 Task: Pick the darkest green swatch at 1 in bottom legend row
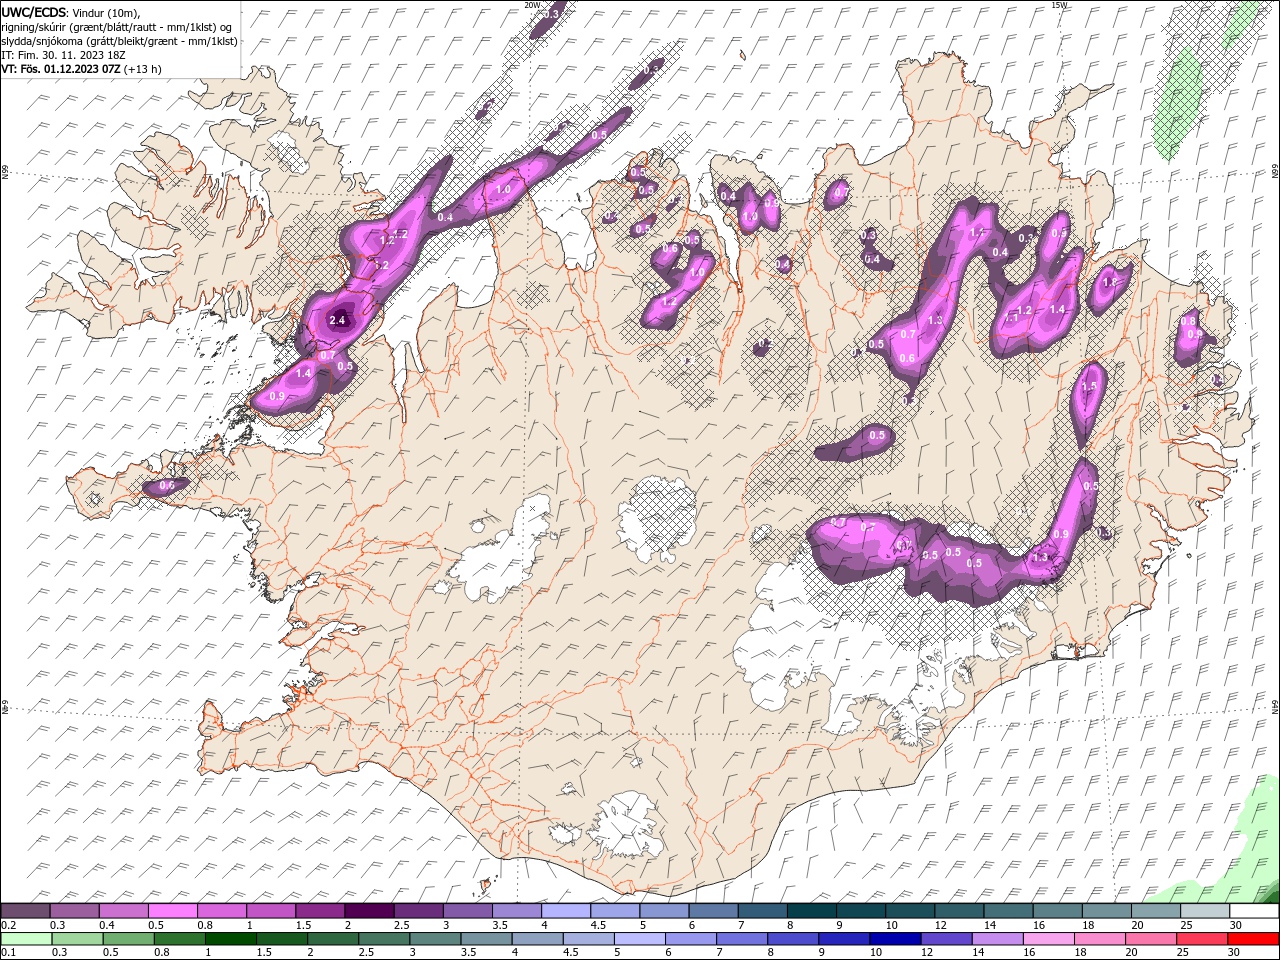[x=230, y=939]
